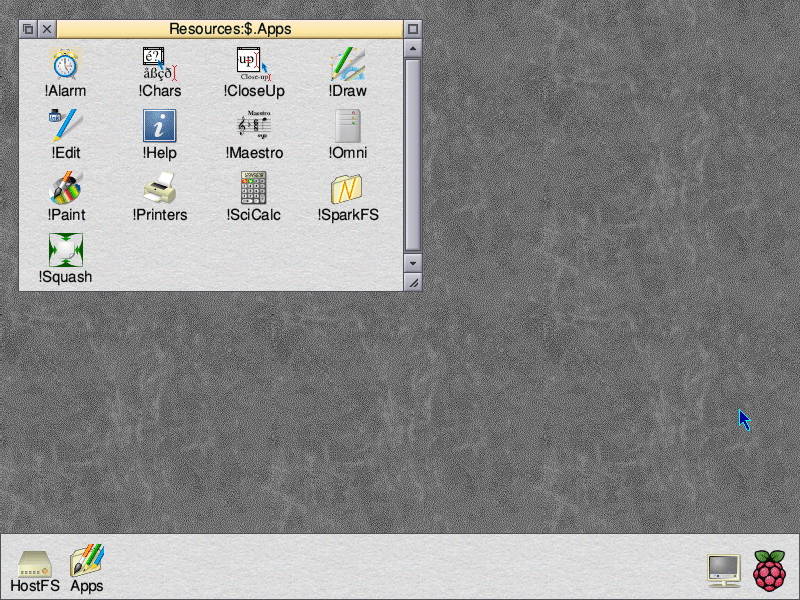The width and height of the screenshot is (800, 600).
Task: Open the Apps folder on icon bar
Action: pos(87,568)
